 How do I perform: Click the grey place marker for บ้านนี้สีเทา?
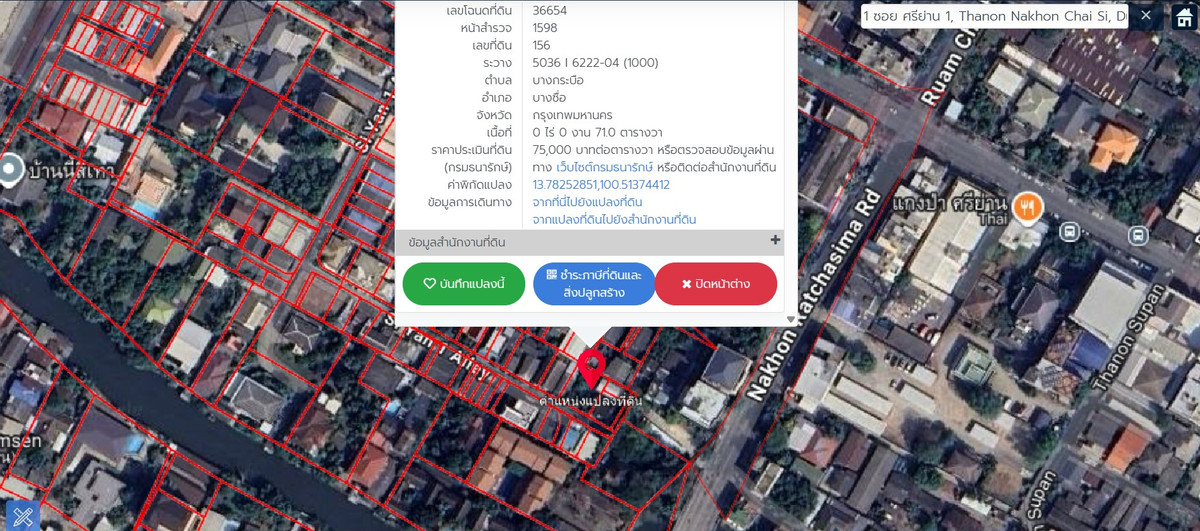point(11,170)
